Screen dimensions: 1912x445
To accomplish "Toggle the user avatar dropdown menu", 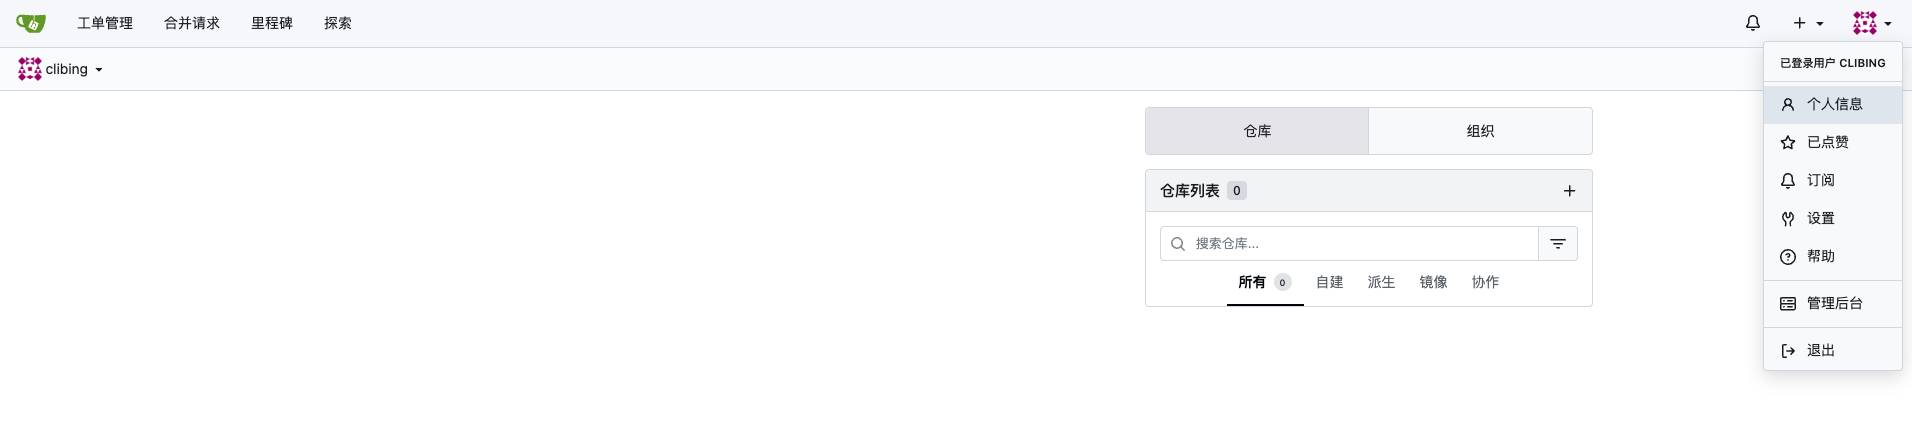I will (1871, 23).
